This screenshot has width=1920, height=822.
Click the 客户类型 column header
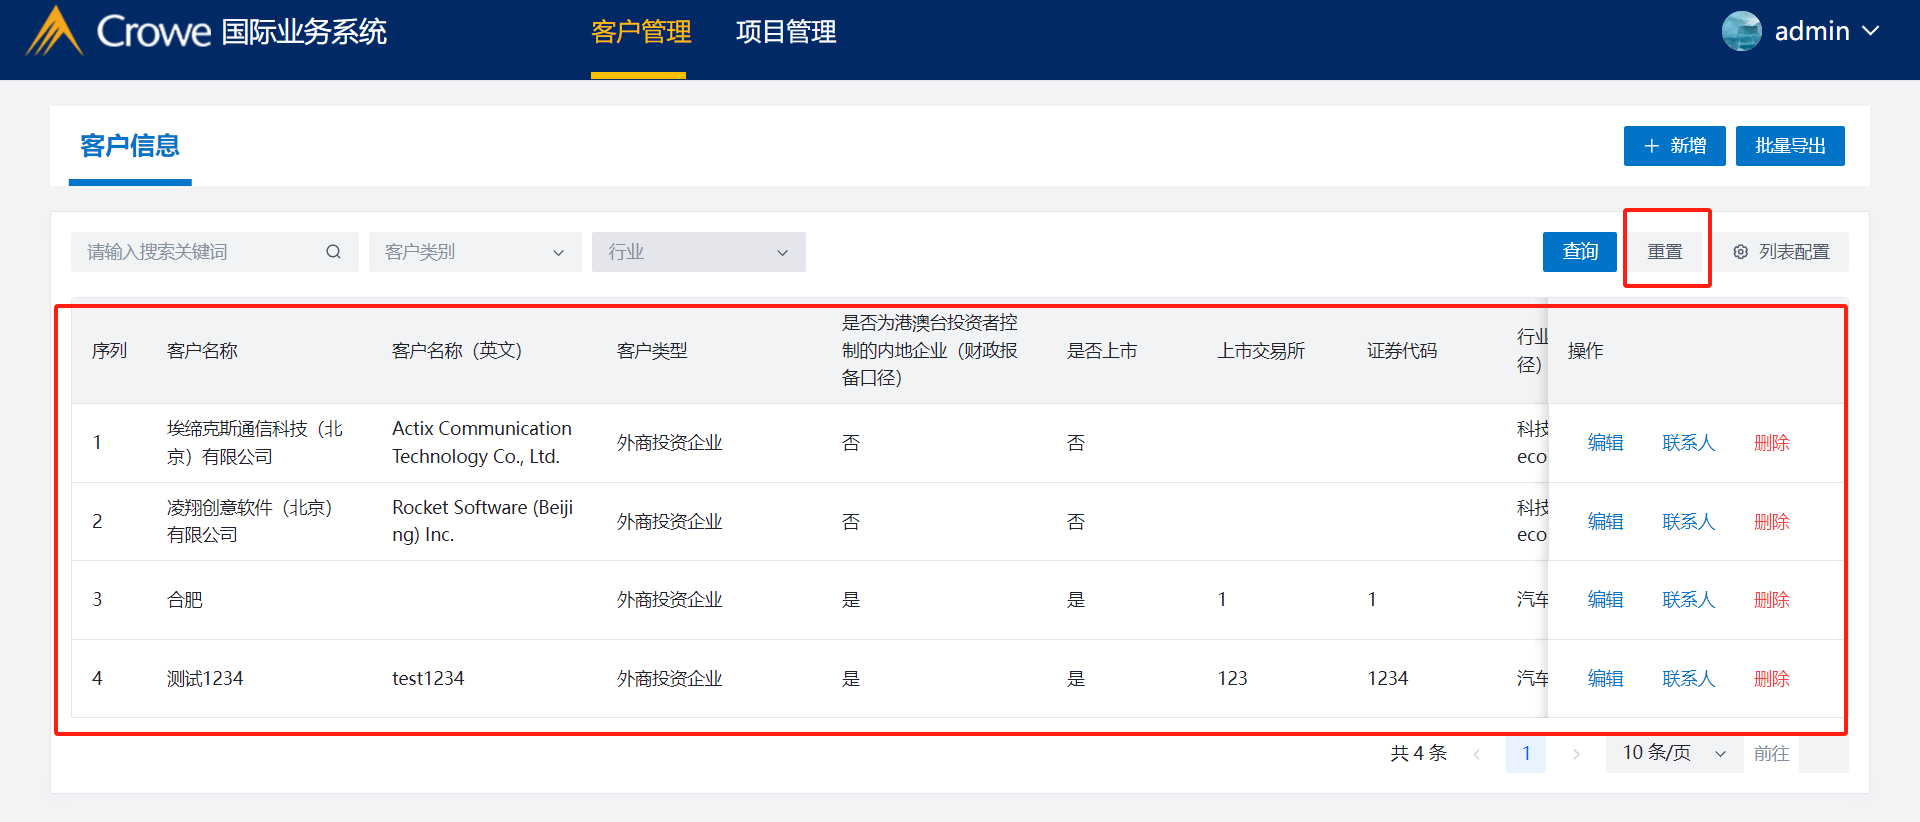[x=652, y=351]
